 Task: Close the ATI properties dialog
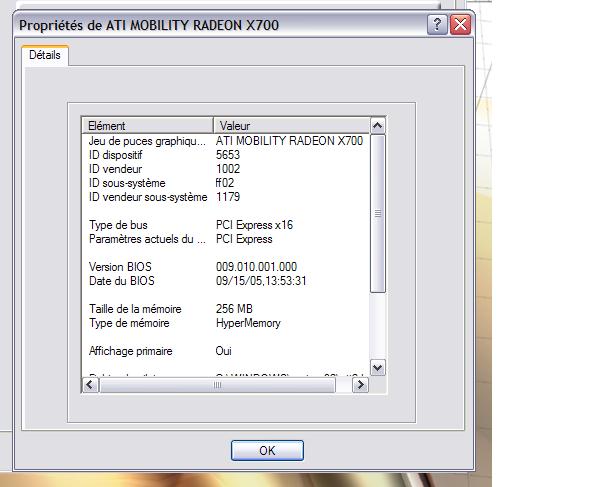point(460,25)
